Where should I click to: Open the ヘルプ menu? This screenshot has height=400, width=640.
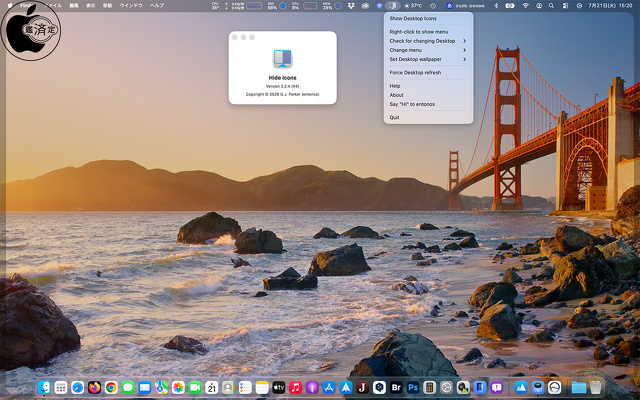point(157,6)
